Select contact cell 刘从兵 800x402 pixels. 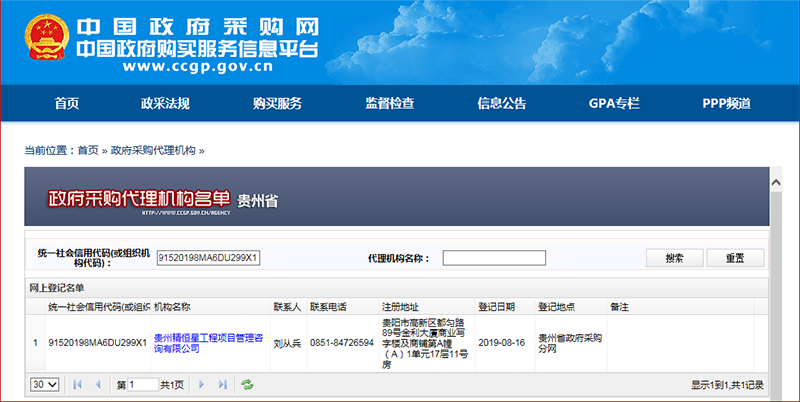click(x=287, y=343)
